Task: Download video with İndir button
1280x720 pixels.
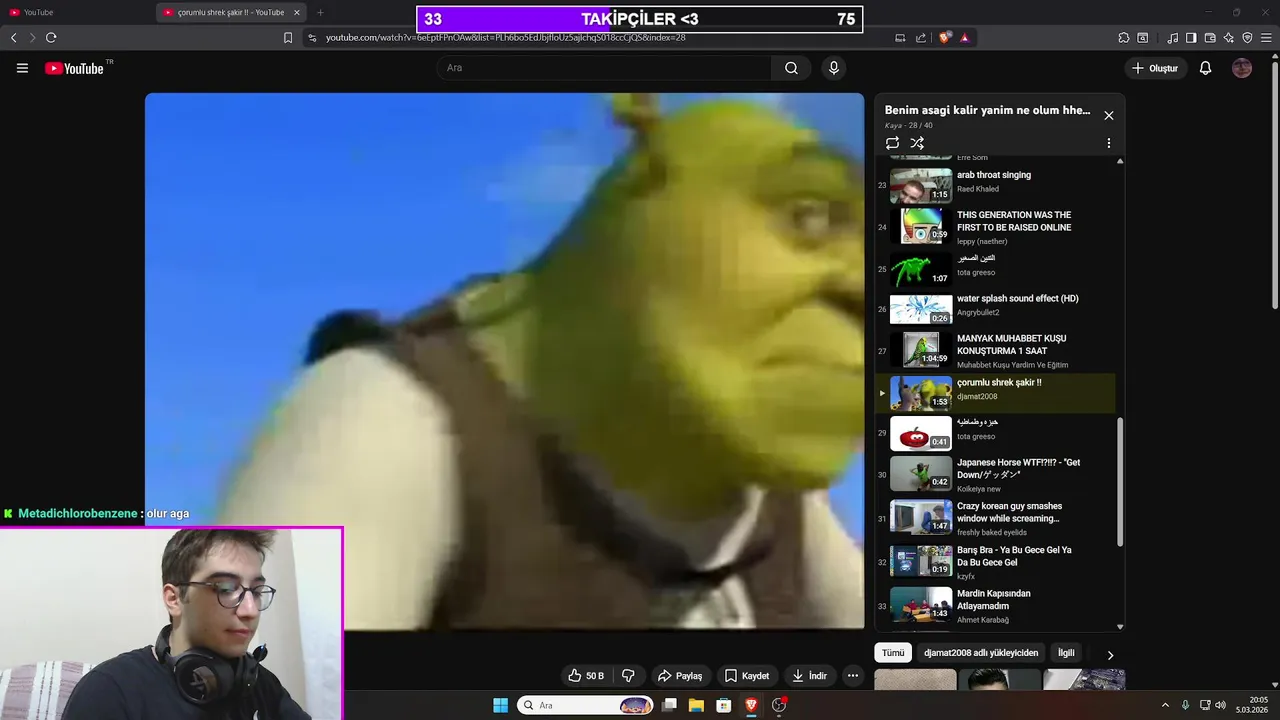Action: pos(809,676)
